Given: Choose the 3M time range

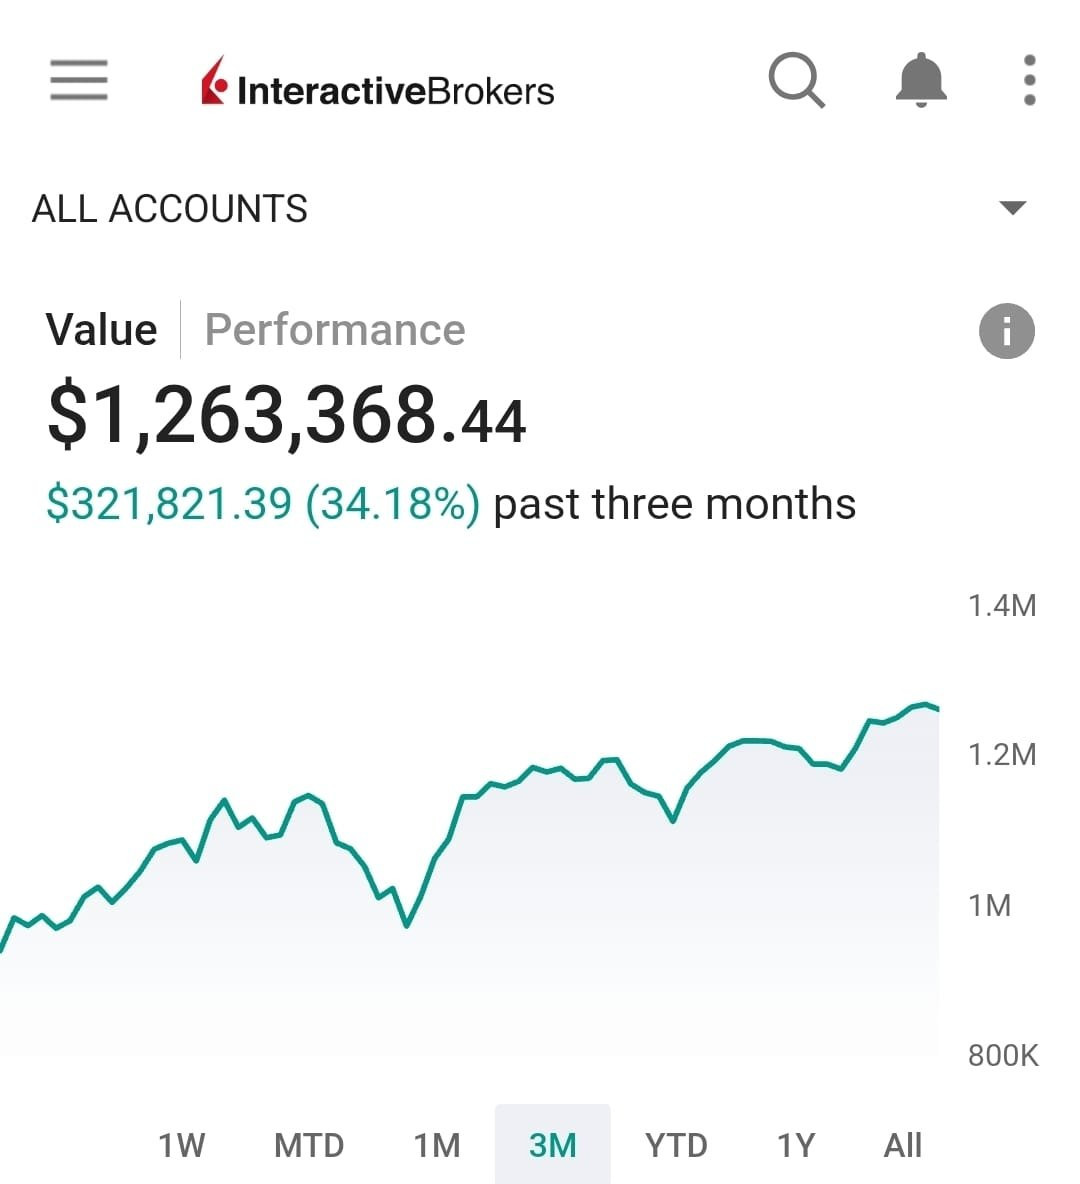Looking at the screenshot, I should point(552,1145).
